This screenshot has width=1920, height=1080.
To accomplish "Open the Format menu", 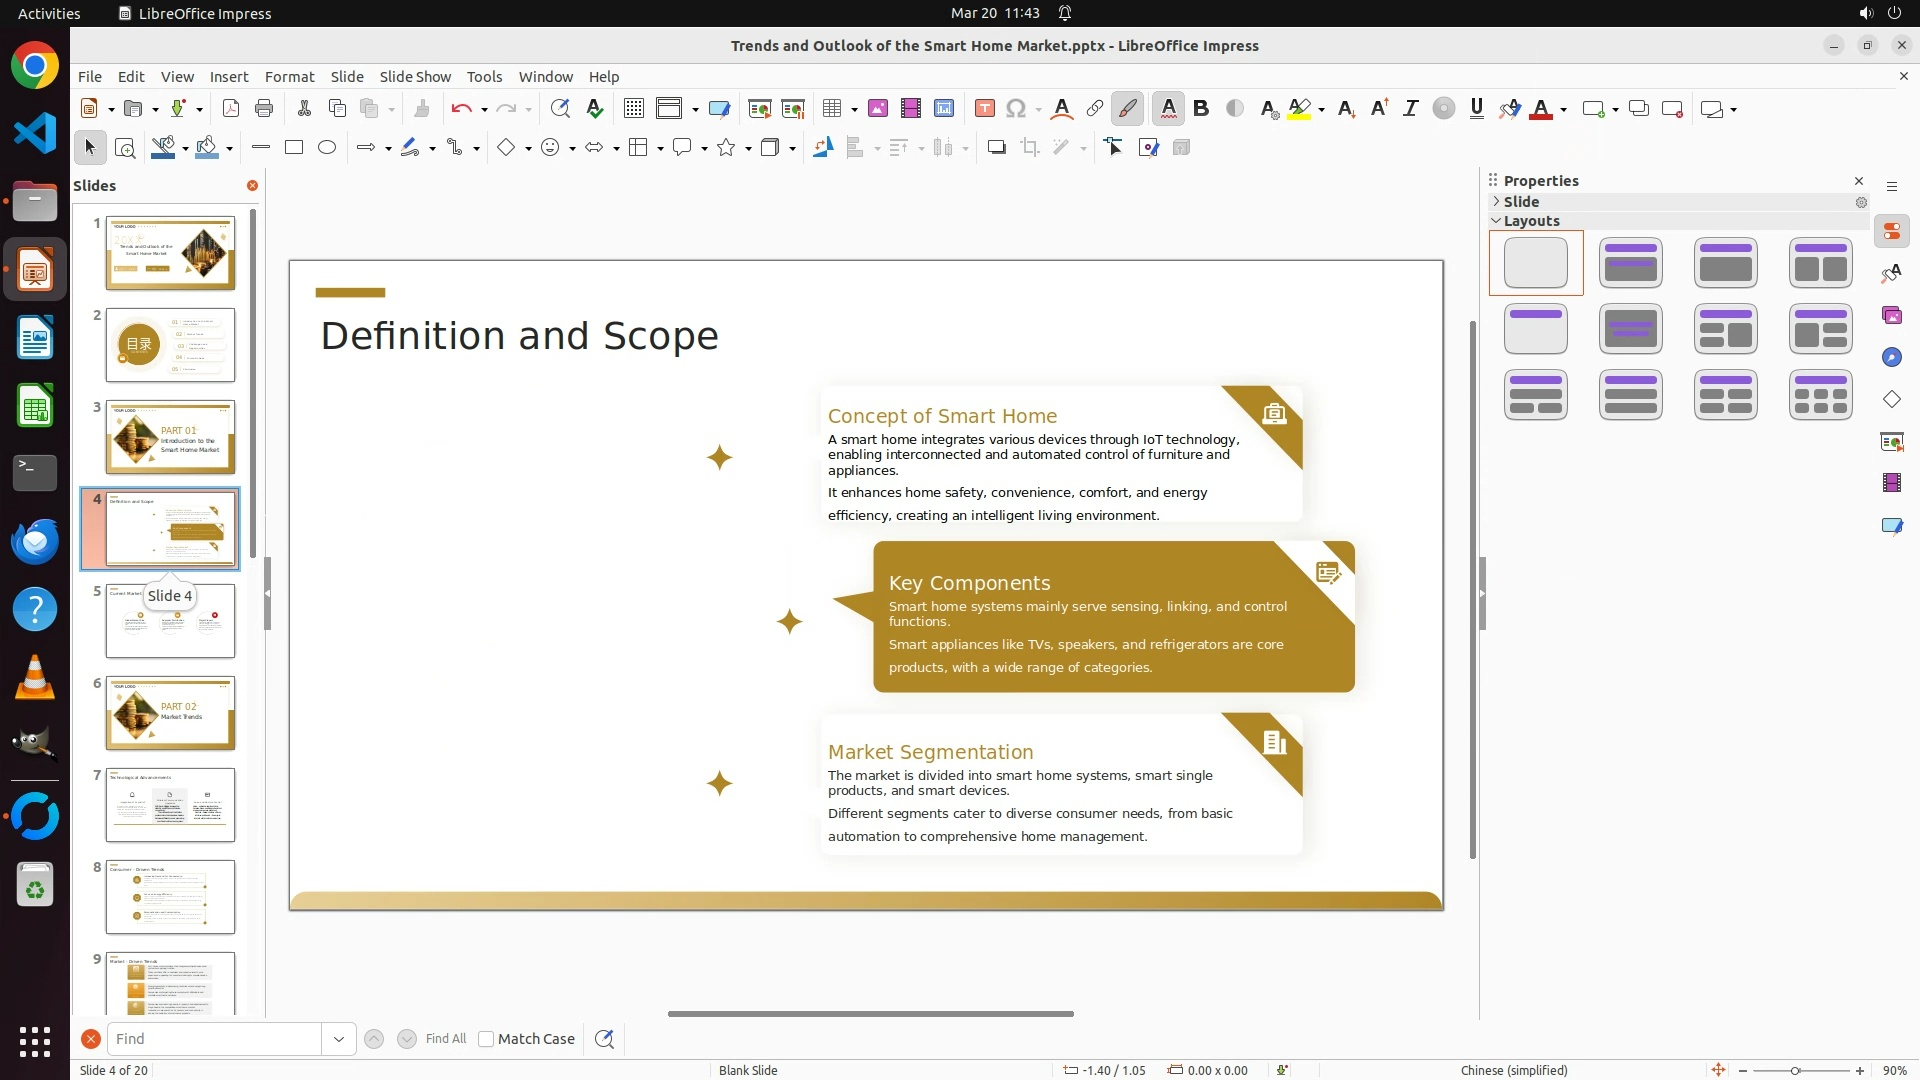I will pos(289,77).
